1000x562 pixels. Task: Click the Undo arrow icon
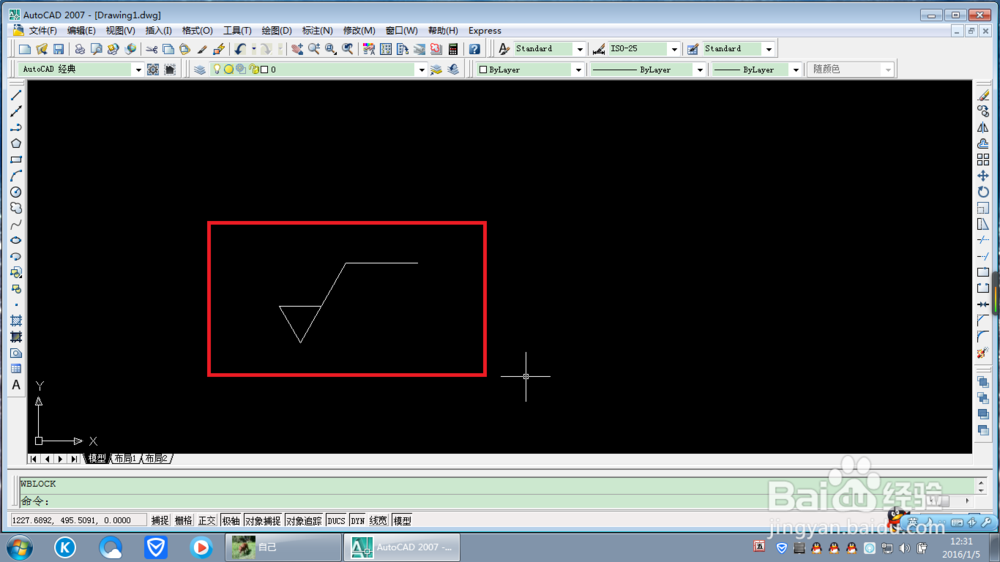click(240, 49)
